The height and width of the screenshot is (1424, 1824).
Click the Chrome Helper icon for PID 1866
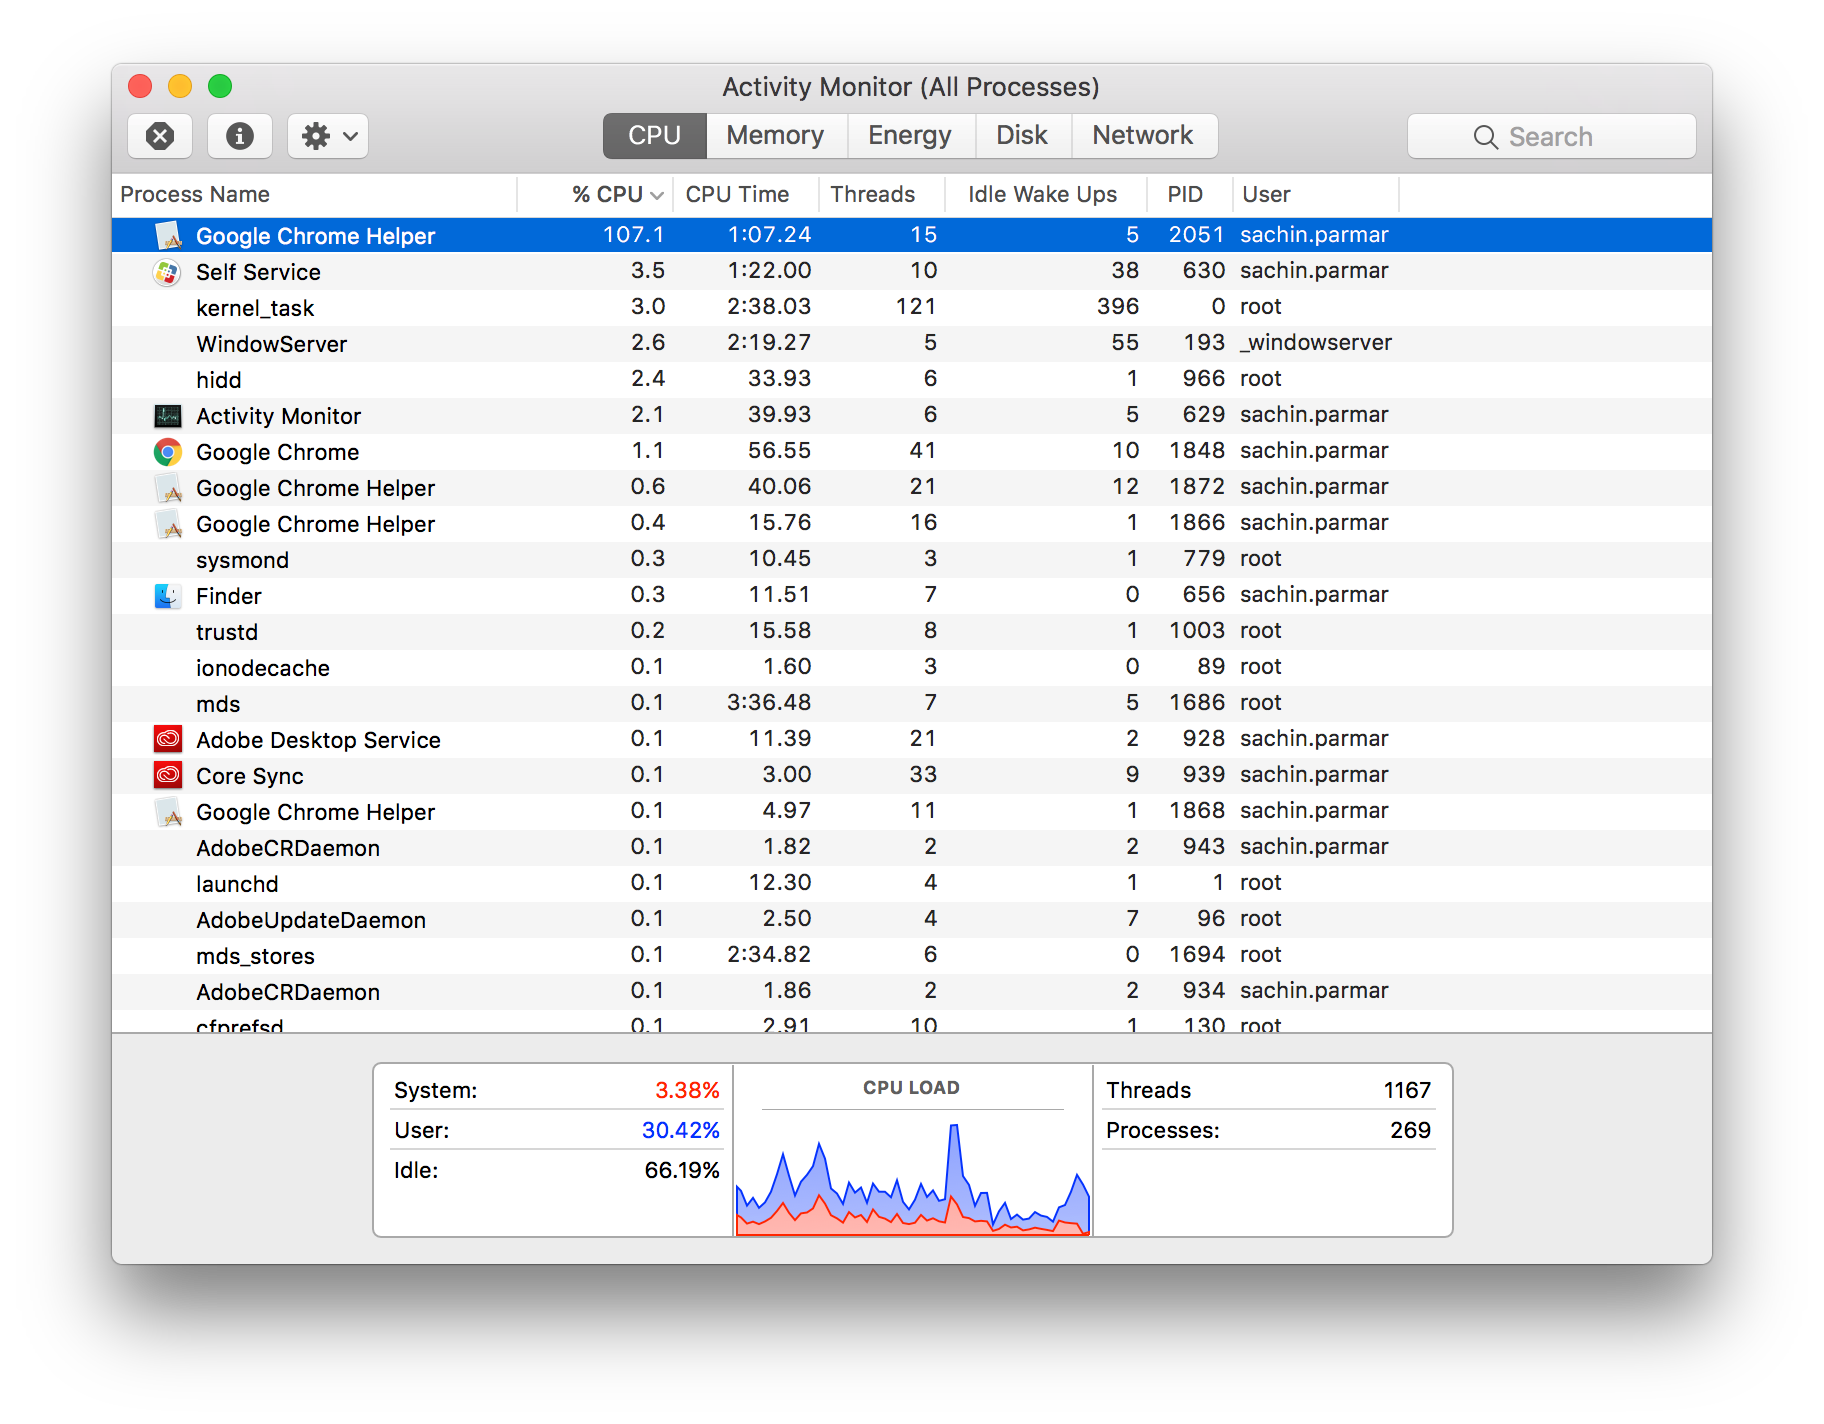pos(168,524)
